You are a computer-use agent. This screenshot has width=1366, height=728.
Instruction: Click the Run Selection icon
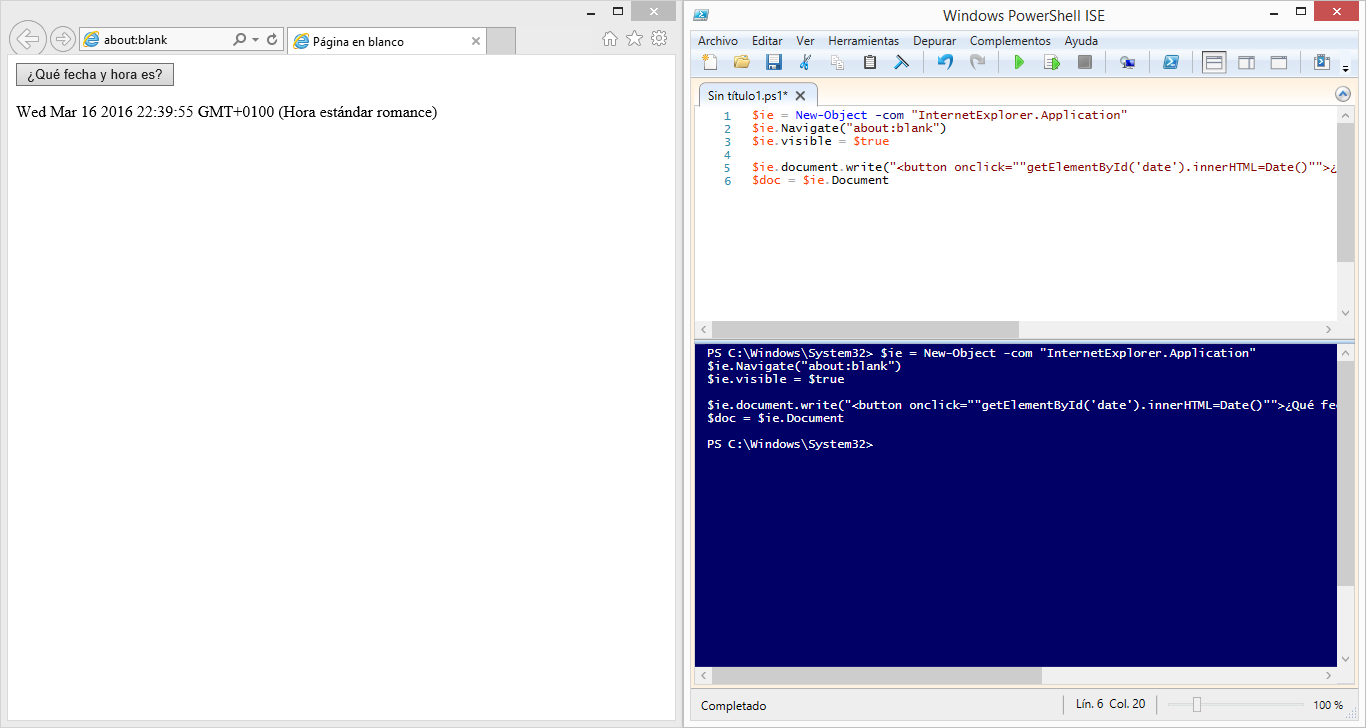coord(1051,63)
